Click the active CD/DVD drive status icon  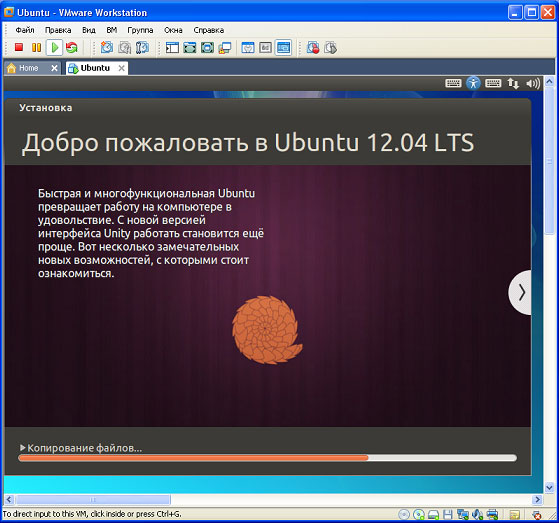(x=419, y=514)
